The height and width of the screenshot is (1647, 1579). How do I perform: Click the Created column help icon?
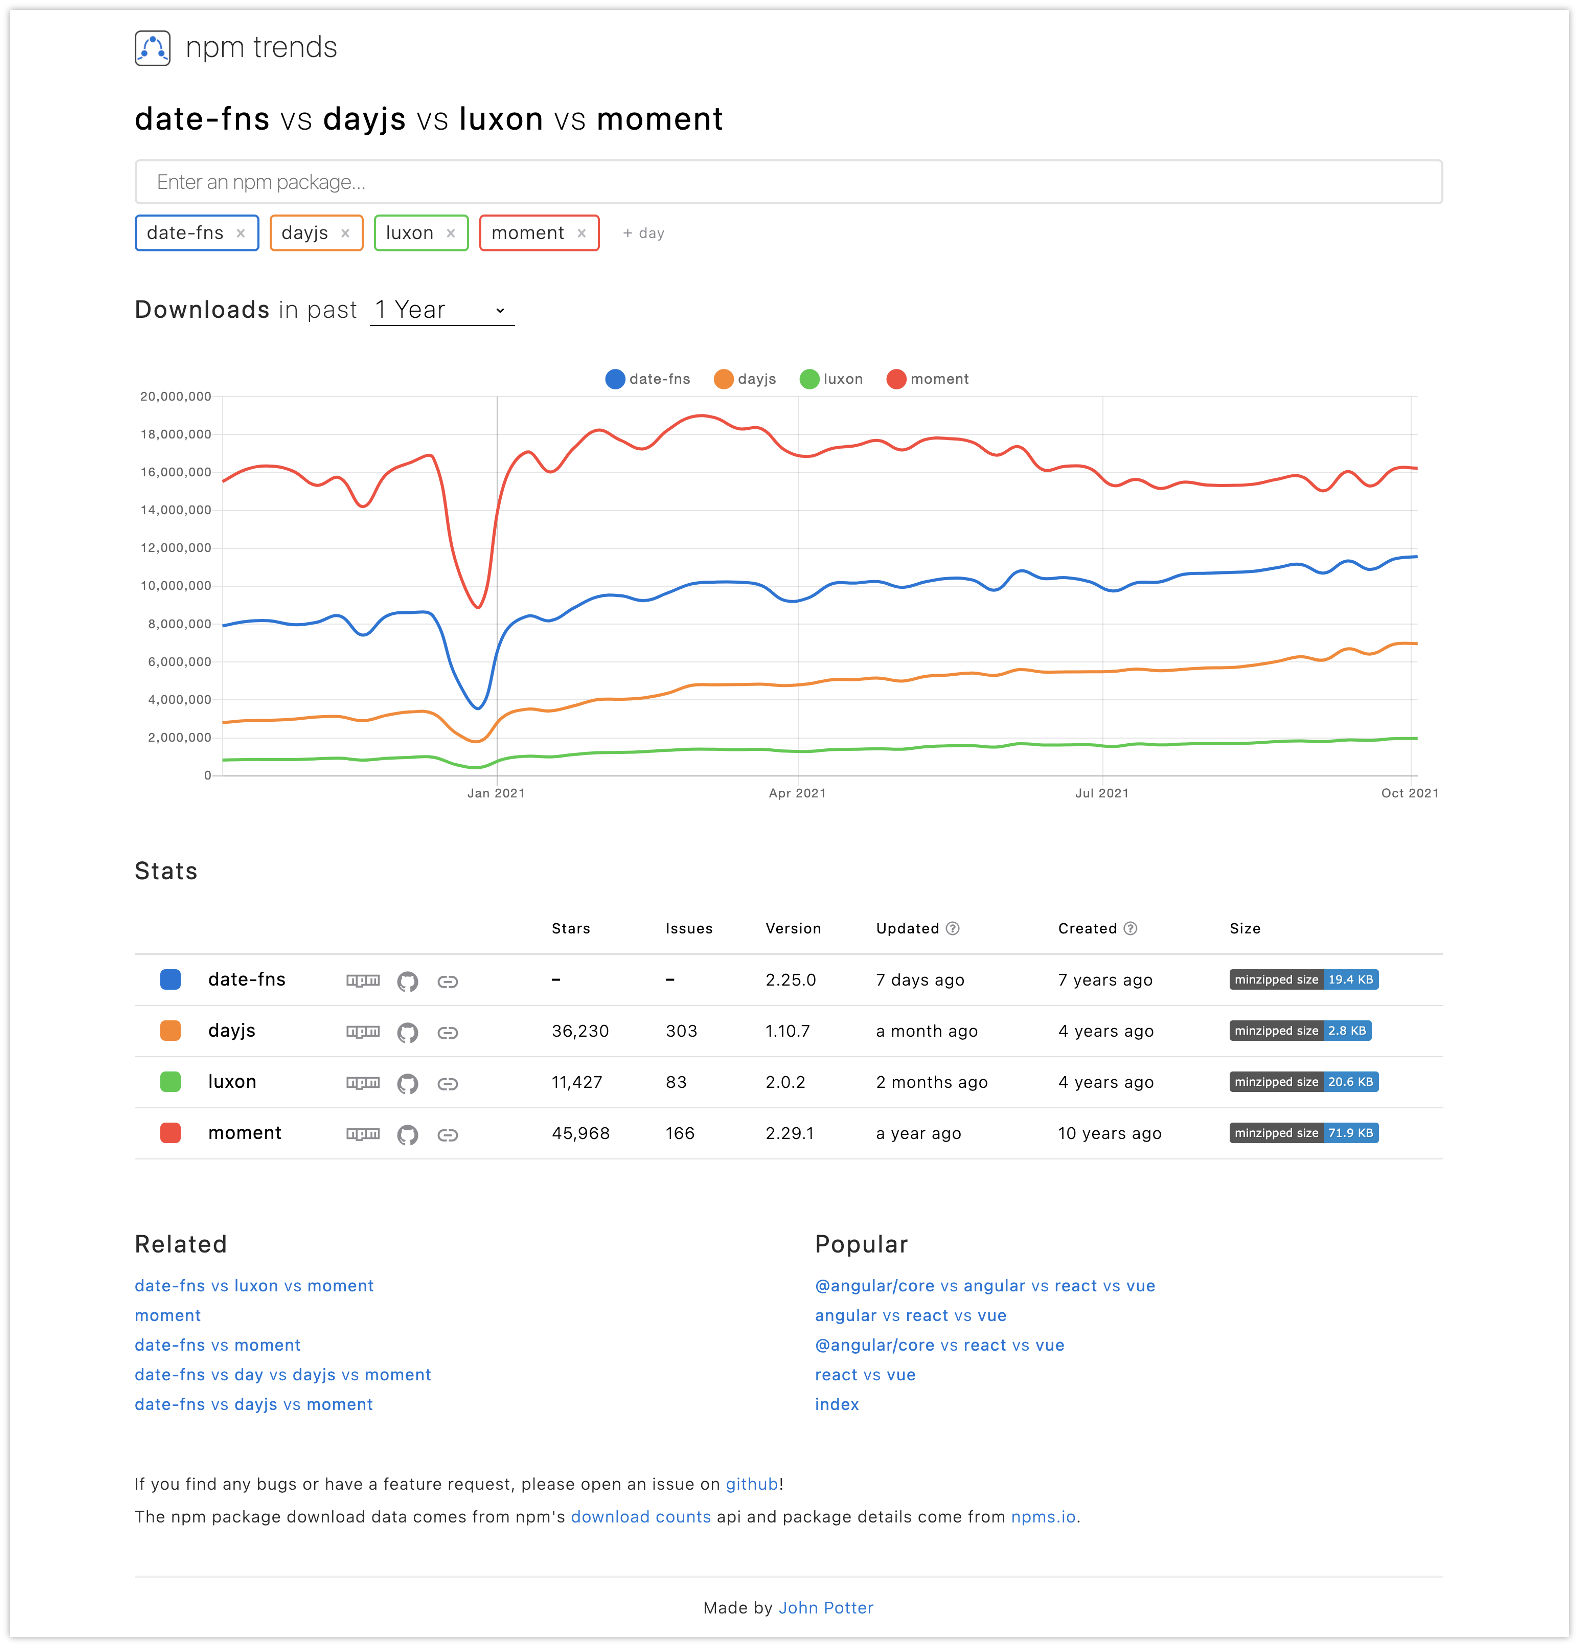1130,928
